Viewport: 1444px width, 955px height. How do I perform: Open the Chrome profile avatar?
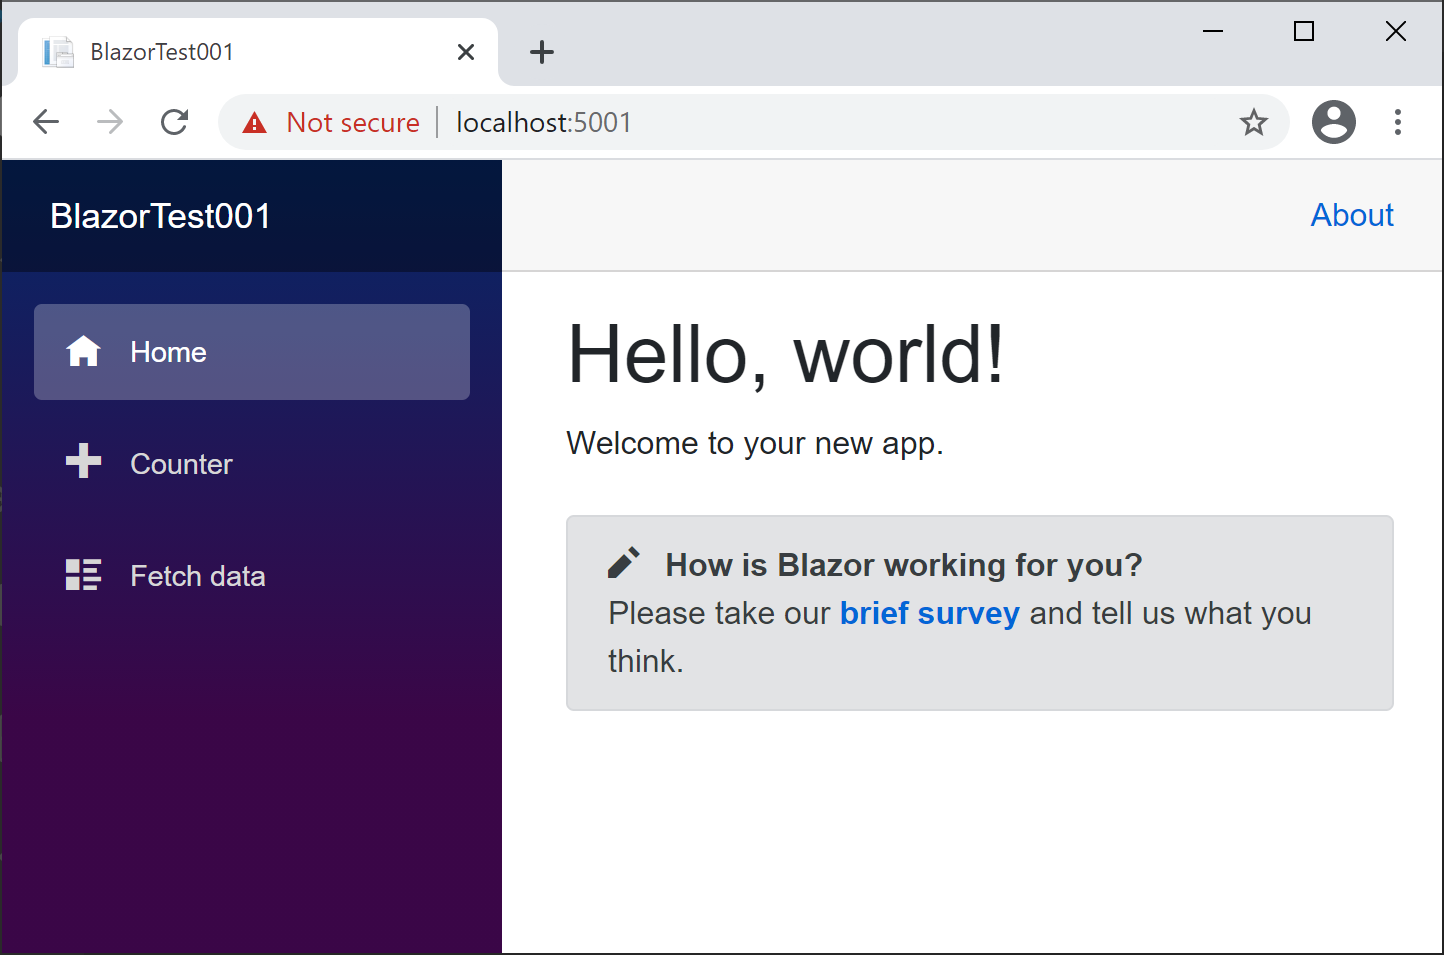coord(1334,122)
